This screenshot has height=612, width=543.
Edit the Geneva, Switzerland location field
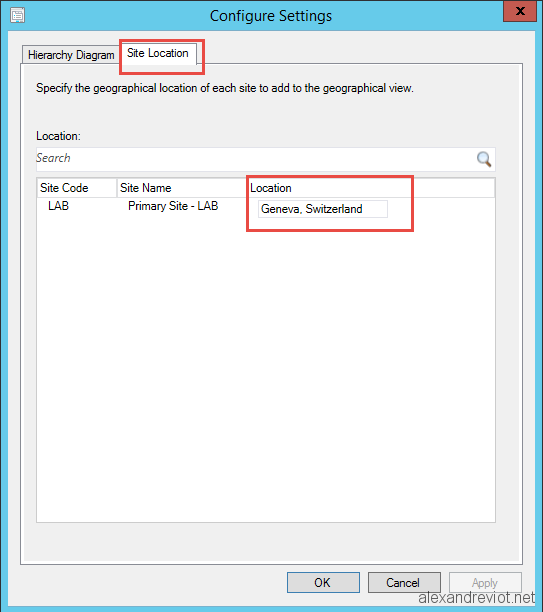322,209
